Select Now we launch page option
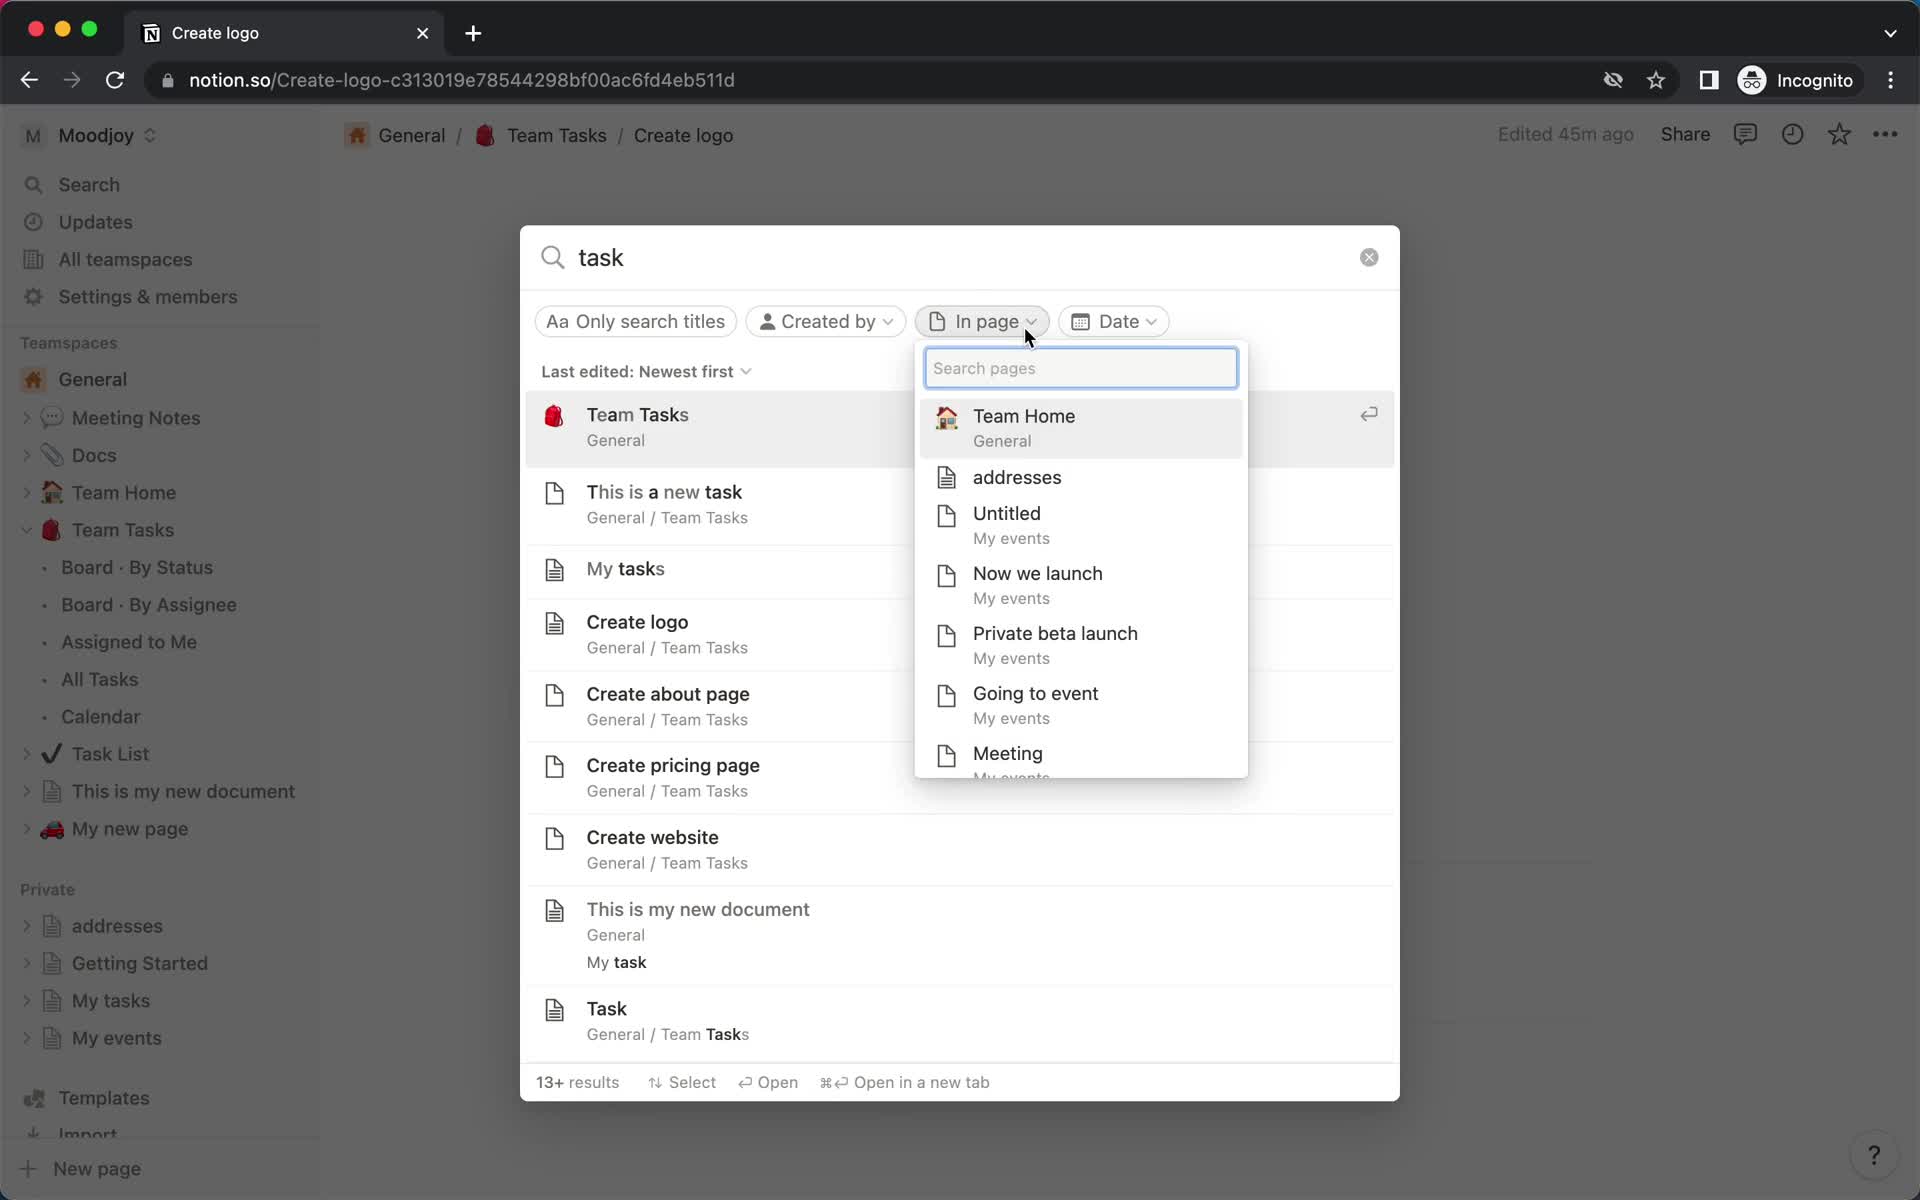Viewport: 1920px width, 1200px height. tap(1081, 585)
